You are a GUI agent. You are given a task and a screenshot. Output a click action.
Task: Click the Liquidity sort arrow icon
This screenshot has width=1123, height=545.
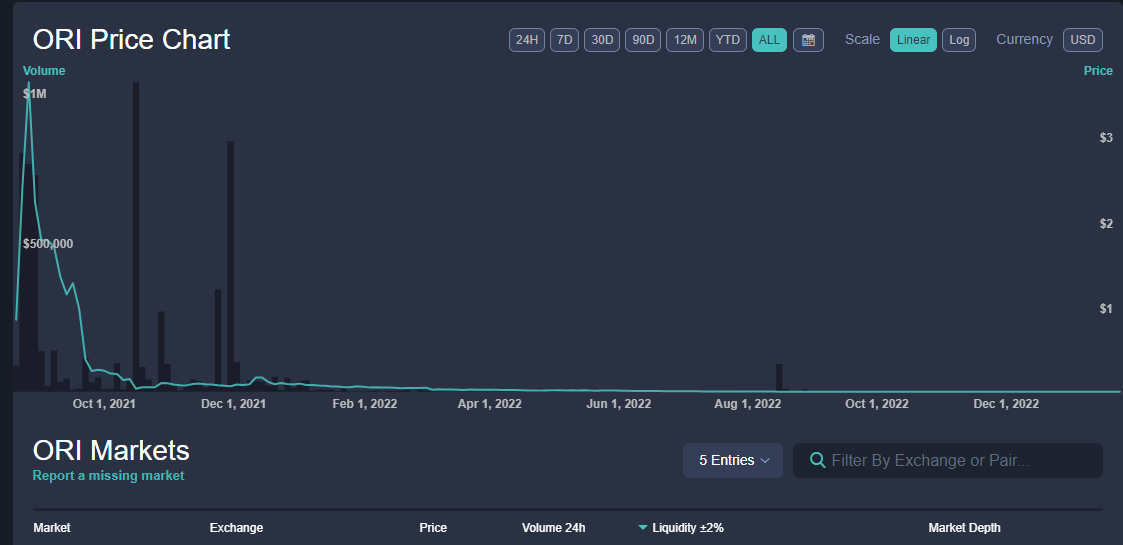(x=642, y=528)
